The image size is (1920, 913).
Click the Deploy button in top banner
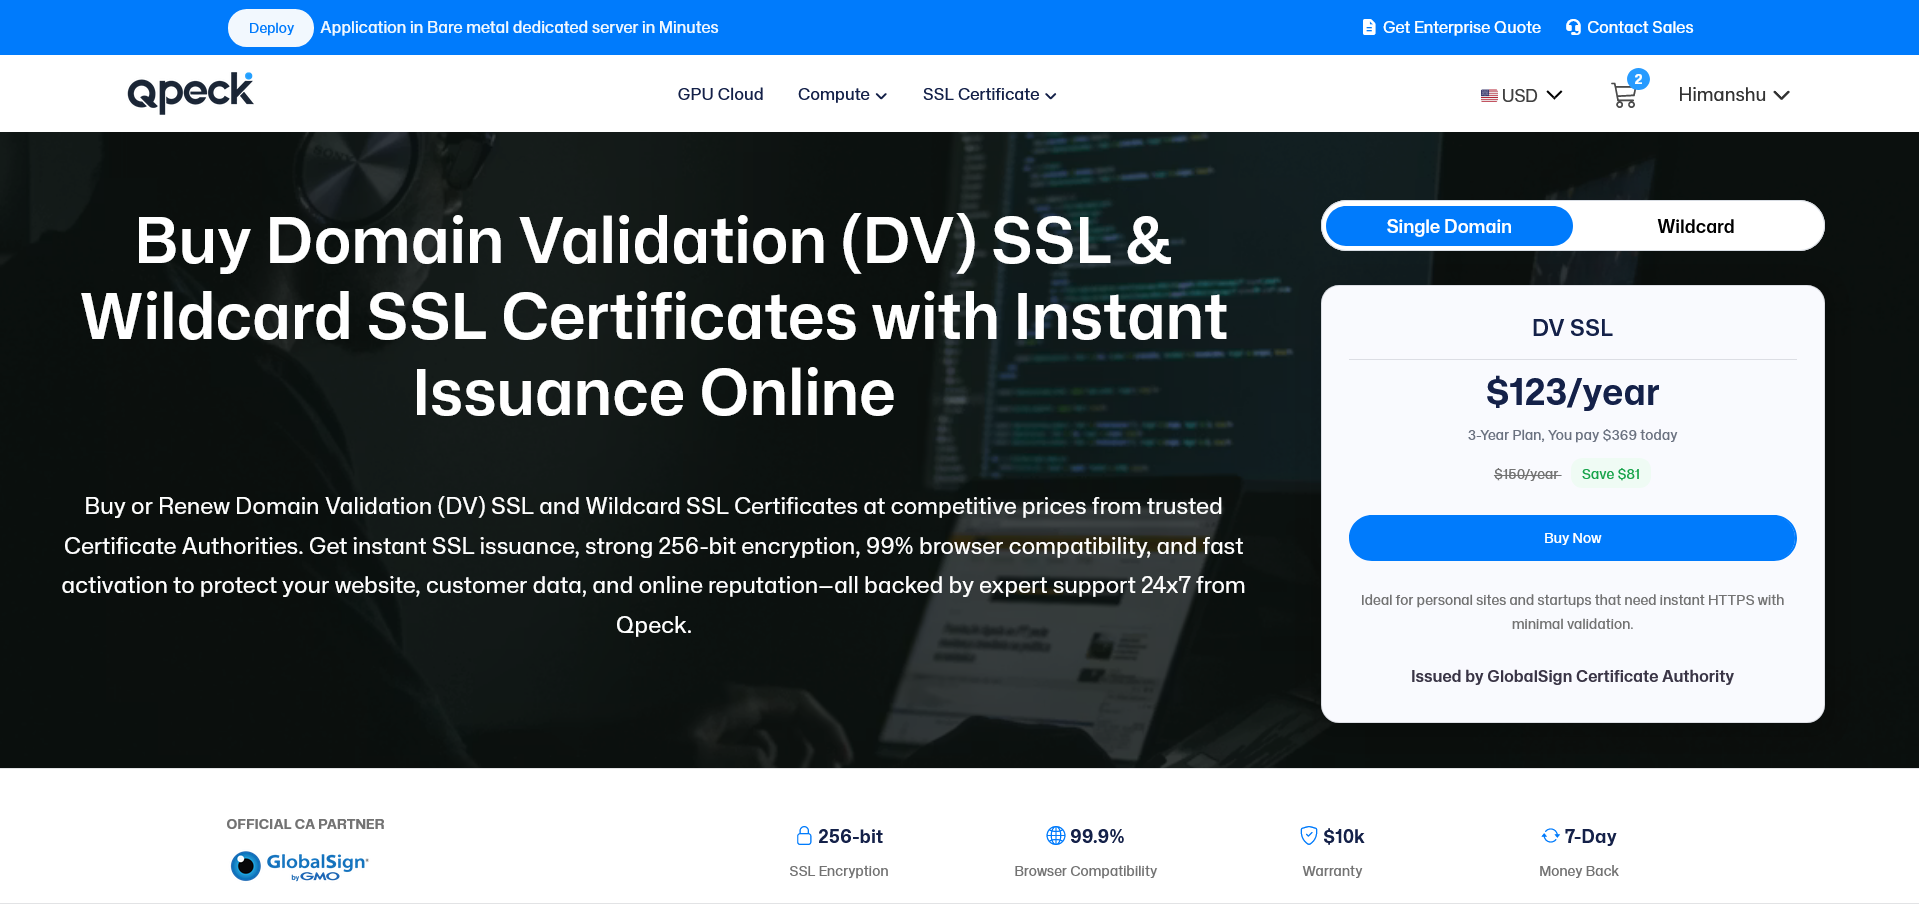click(271, 28)
